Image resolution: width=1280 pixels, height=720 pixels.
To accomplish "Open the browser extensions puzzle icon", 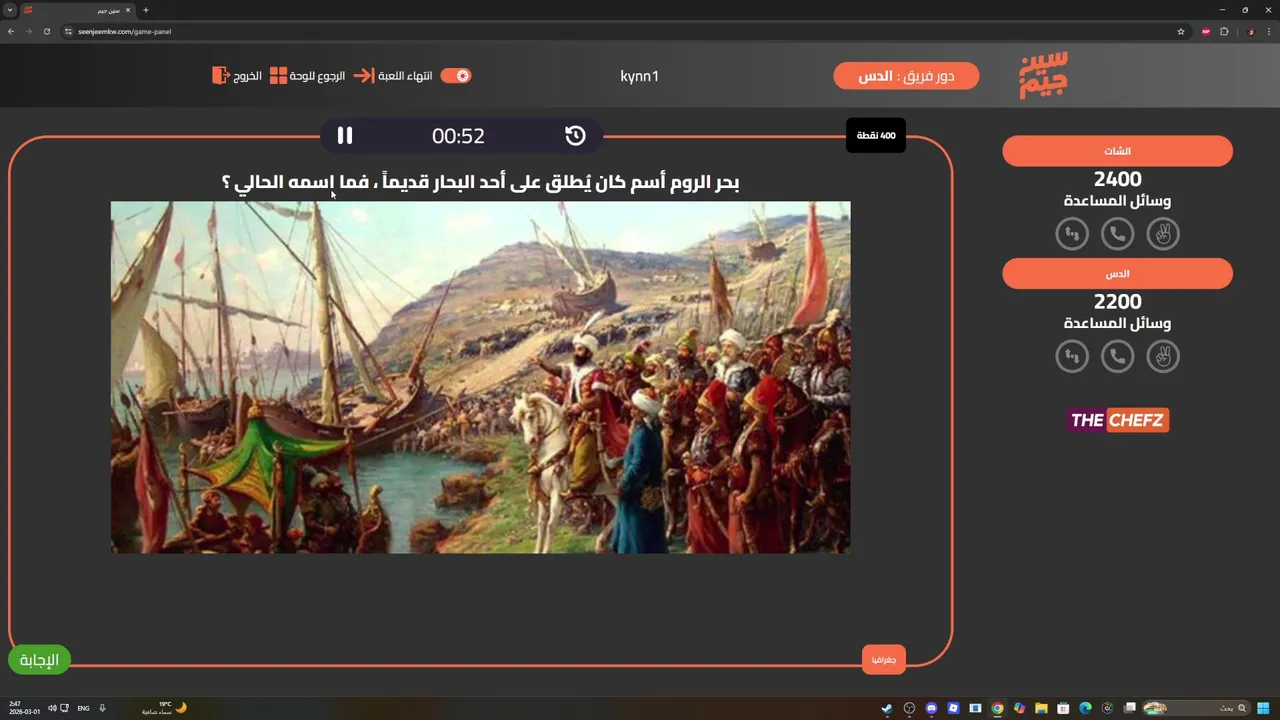I will (x=1224, y=31).
